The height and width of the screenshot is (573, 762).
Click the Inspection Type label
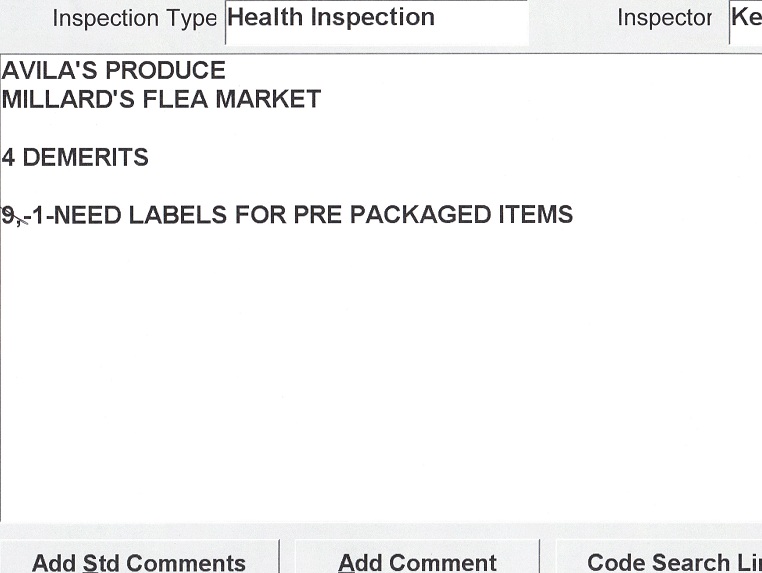[134, 19]
